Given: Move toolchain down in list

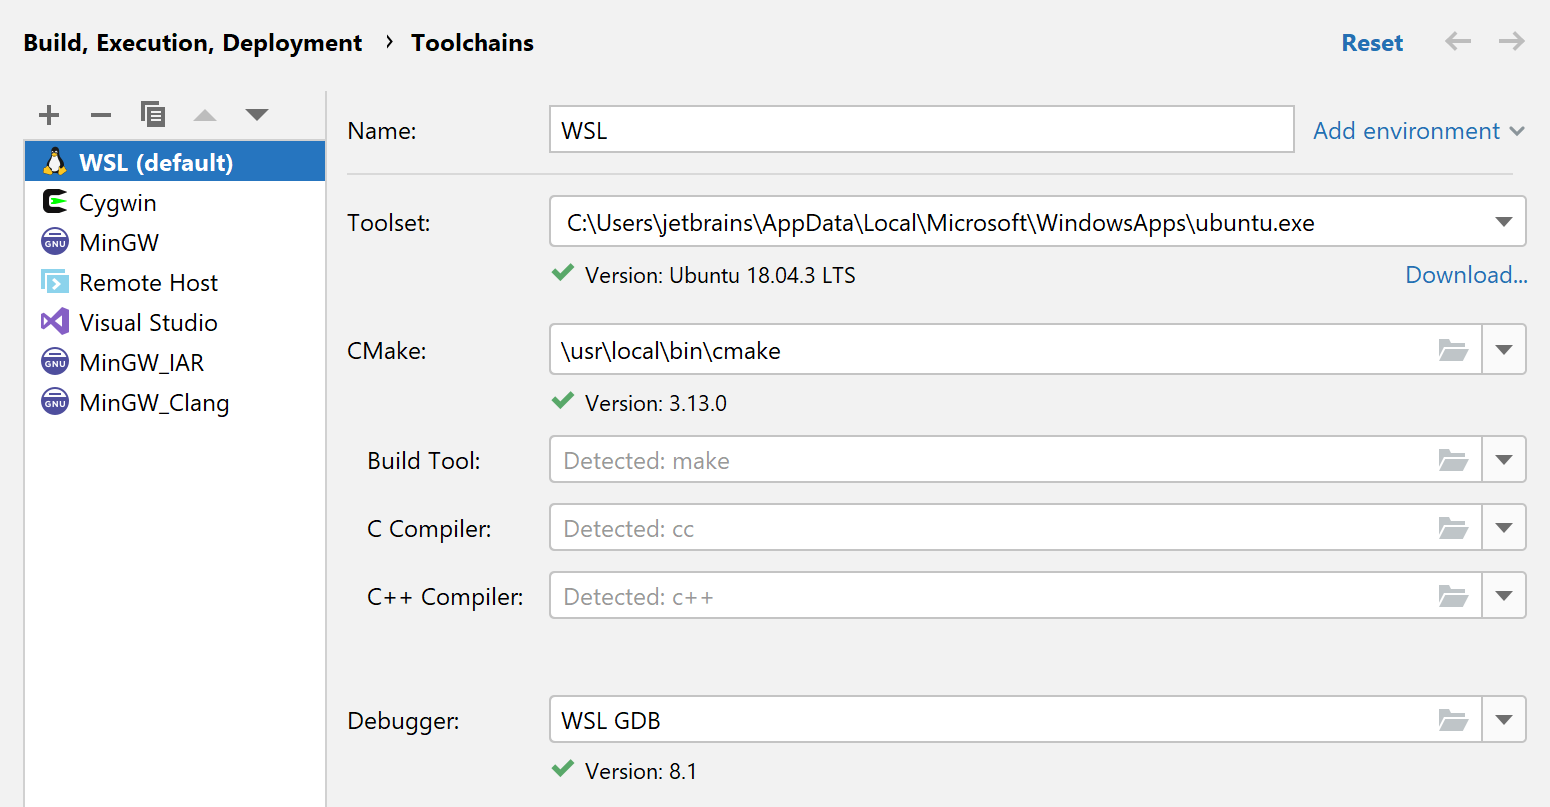Looking at the screenshot, I should tap(257, 115).
